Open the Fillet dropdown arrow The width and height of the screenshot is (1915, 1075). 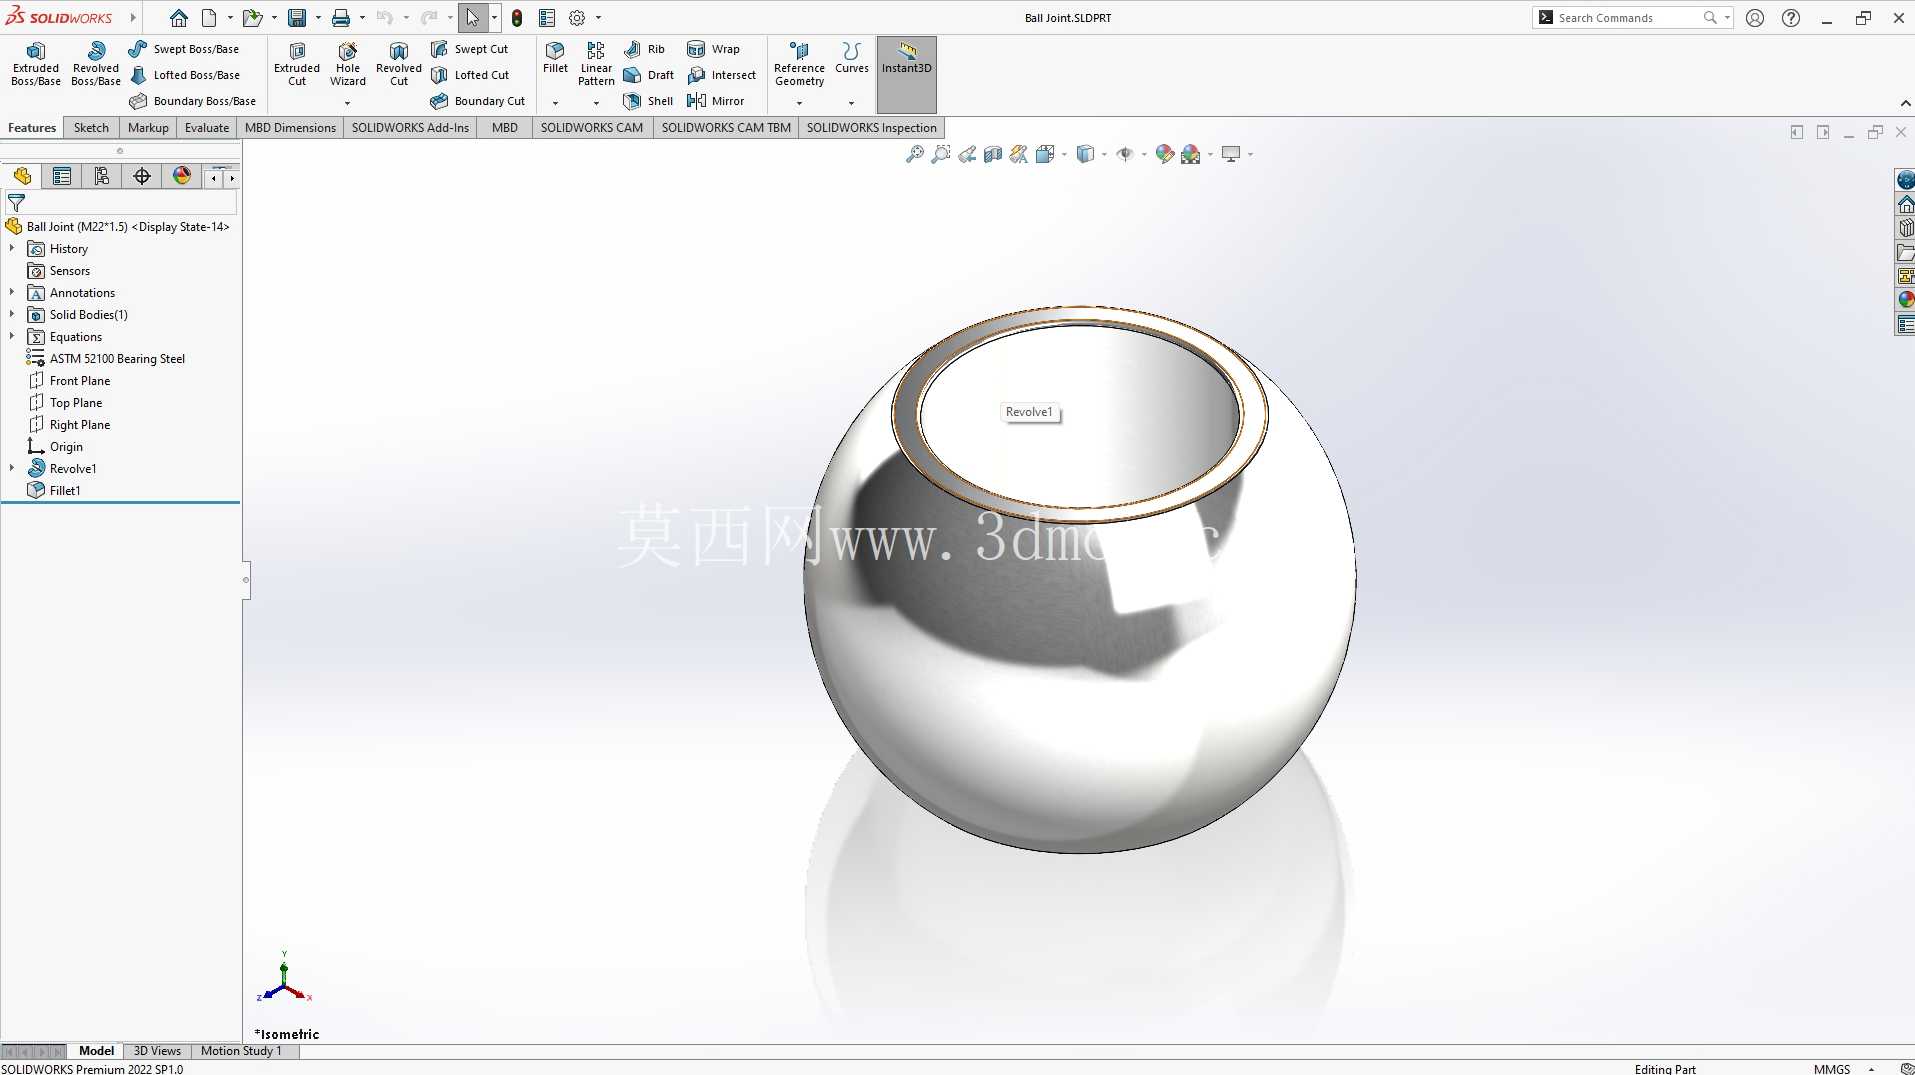[555, 103]
